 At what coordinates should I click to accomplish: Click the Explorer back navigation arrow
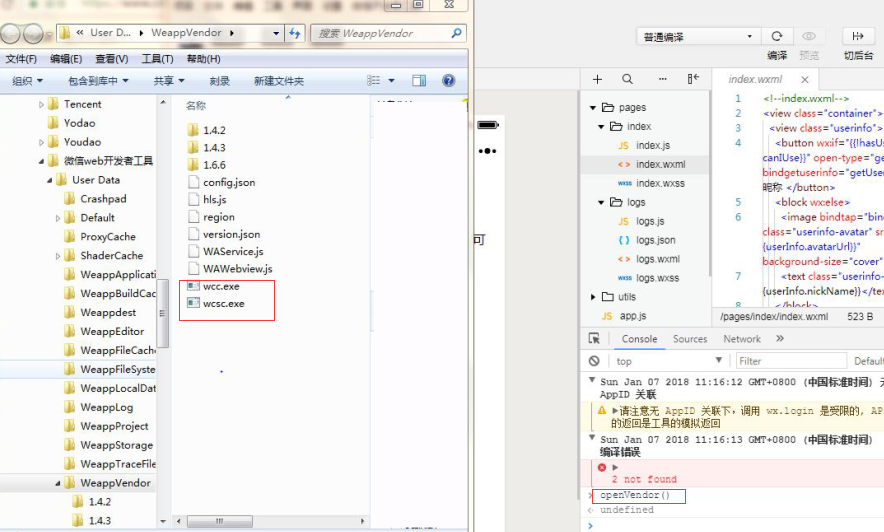coord(10,34)
